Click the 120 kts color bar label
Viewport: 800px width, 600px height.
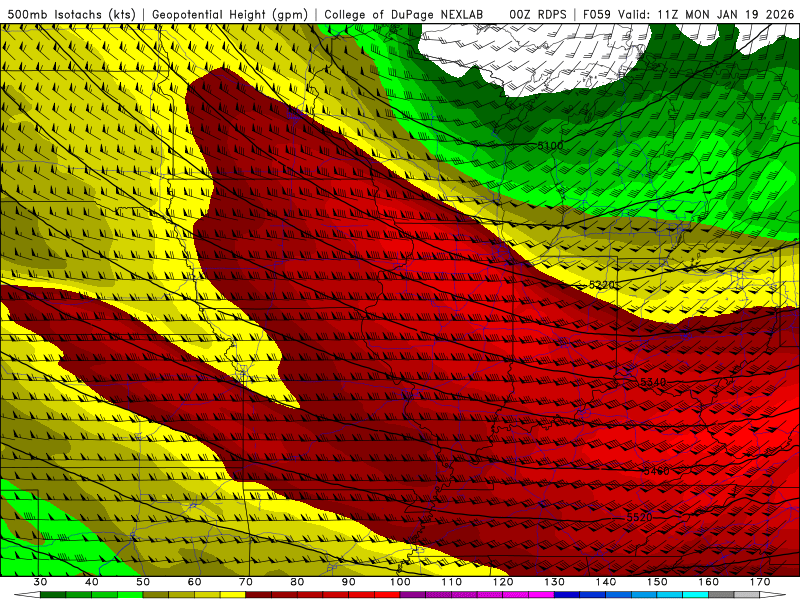click(x=503, y=582)
